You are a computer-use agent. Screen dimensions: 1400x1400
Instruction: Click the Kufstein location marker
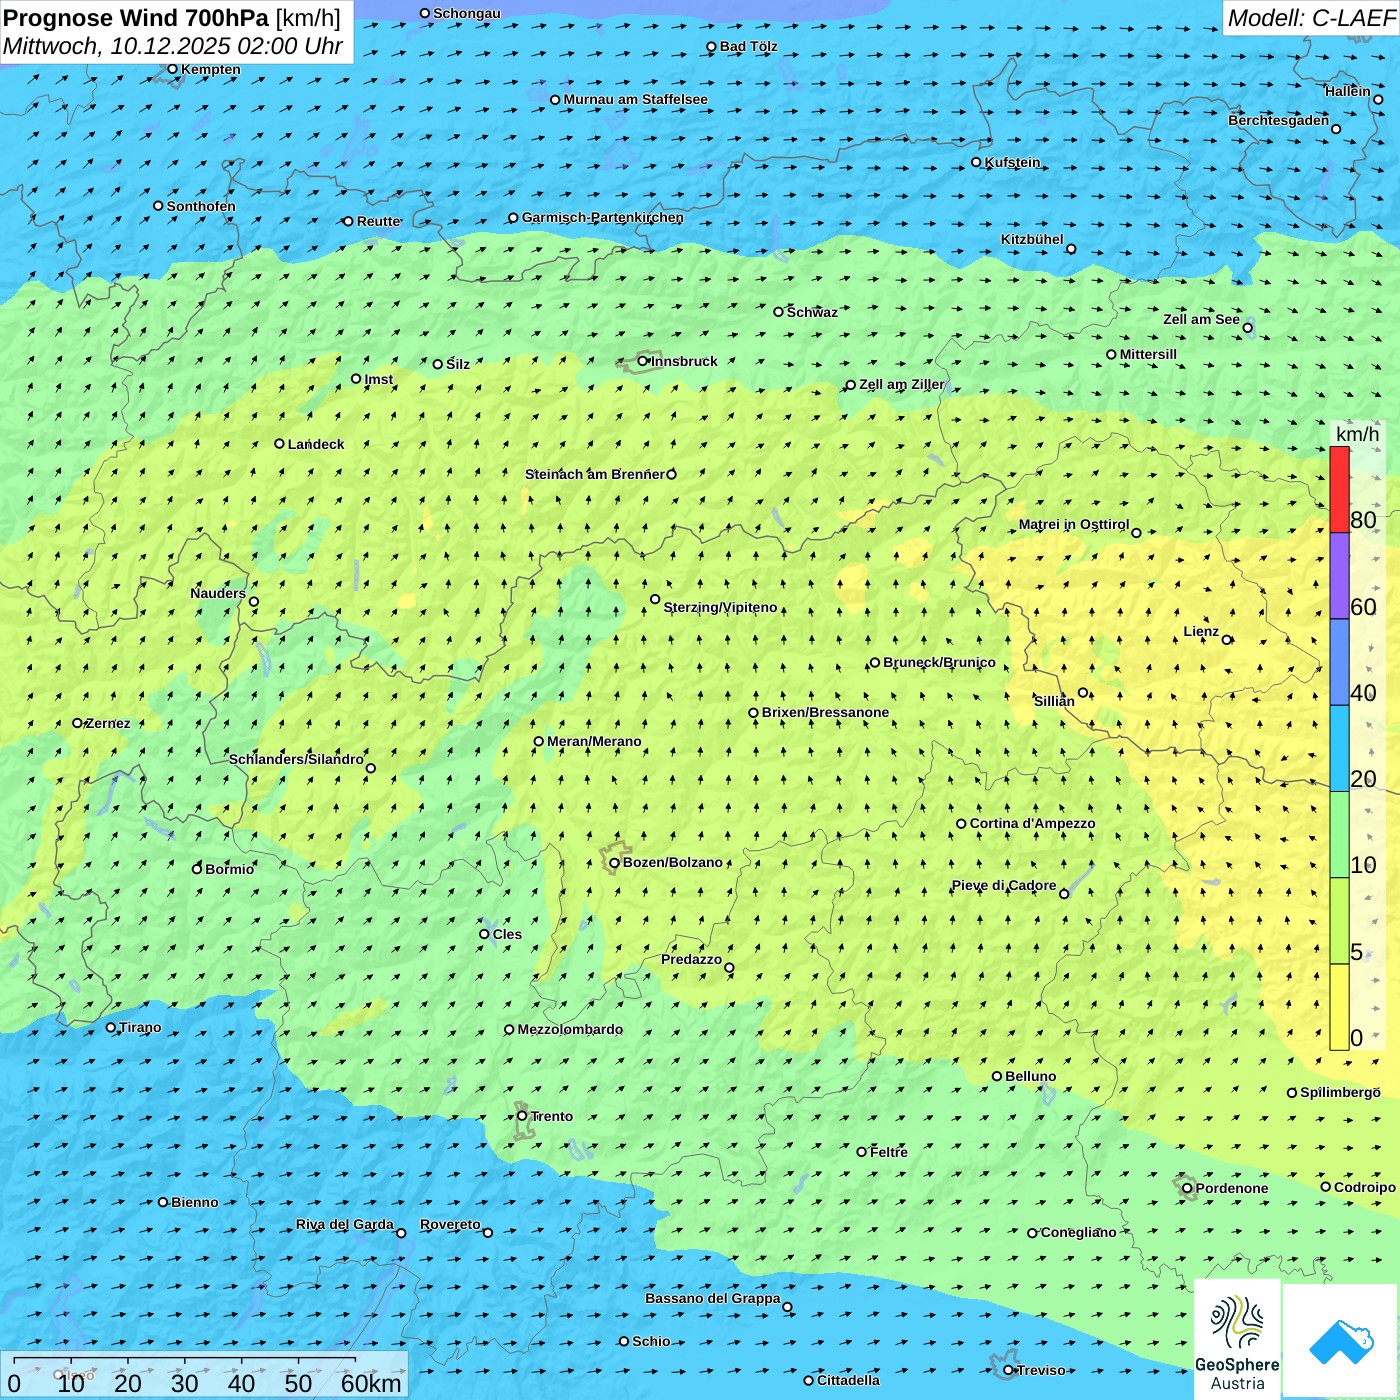tap(977, 162)
